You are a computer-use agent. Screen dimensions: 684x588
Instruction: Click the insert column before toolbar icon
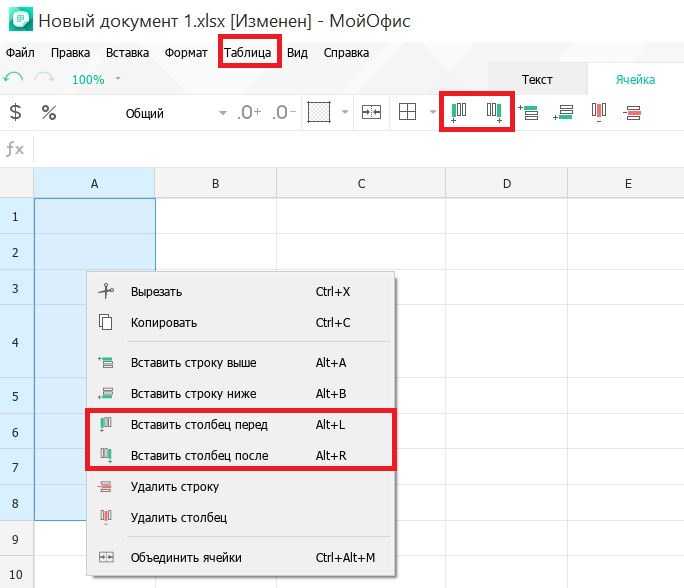click(459, 112)
